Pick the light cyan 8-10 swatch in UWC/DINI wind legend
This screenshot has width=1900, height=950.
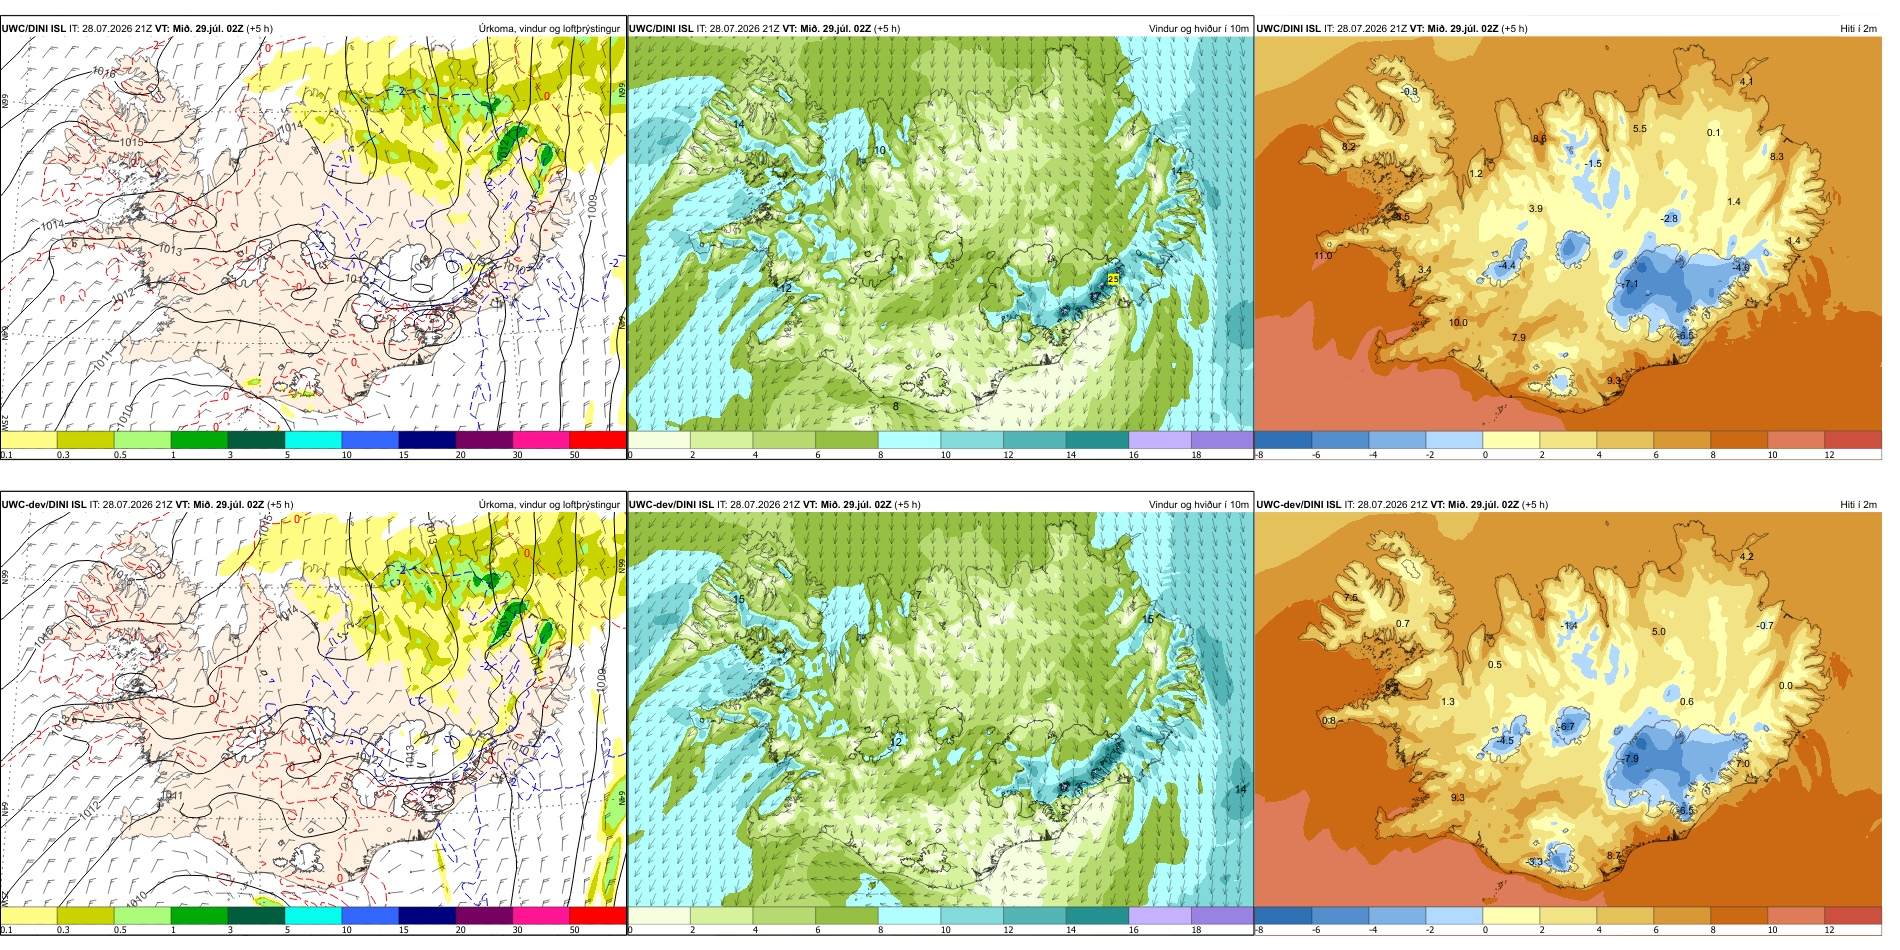click(x=909, y=440)
